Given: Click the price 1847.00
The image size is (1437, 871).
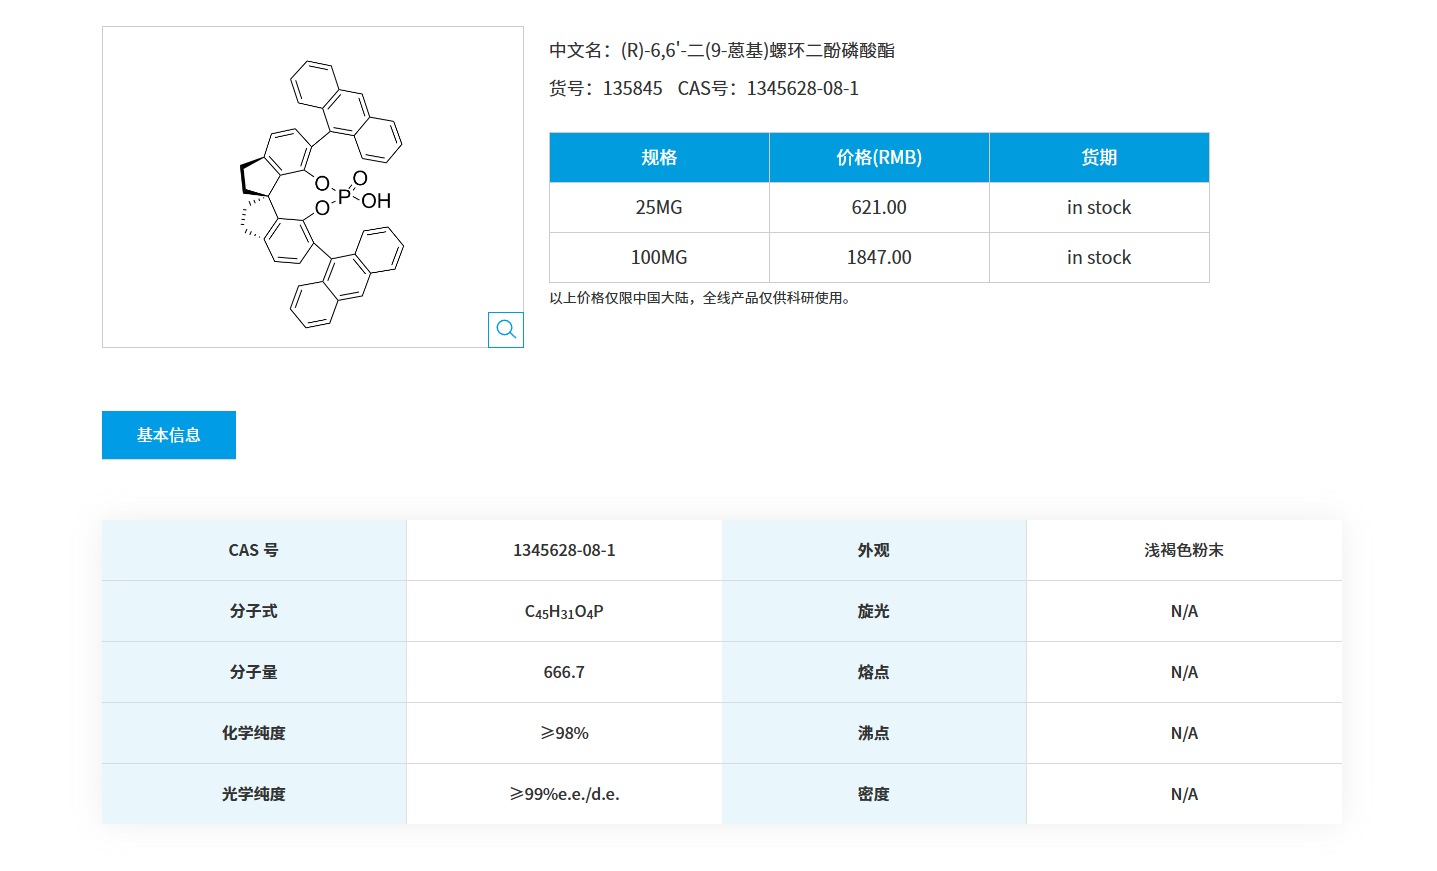Looking at the screenshot, I should tap(878, 257).
